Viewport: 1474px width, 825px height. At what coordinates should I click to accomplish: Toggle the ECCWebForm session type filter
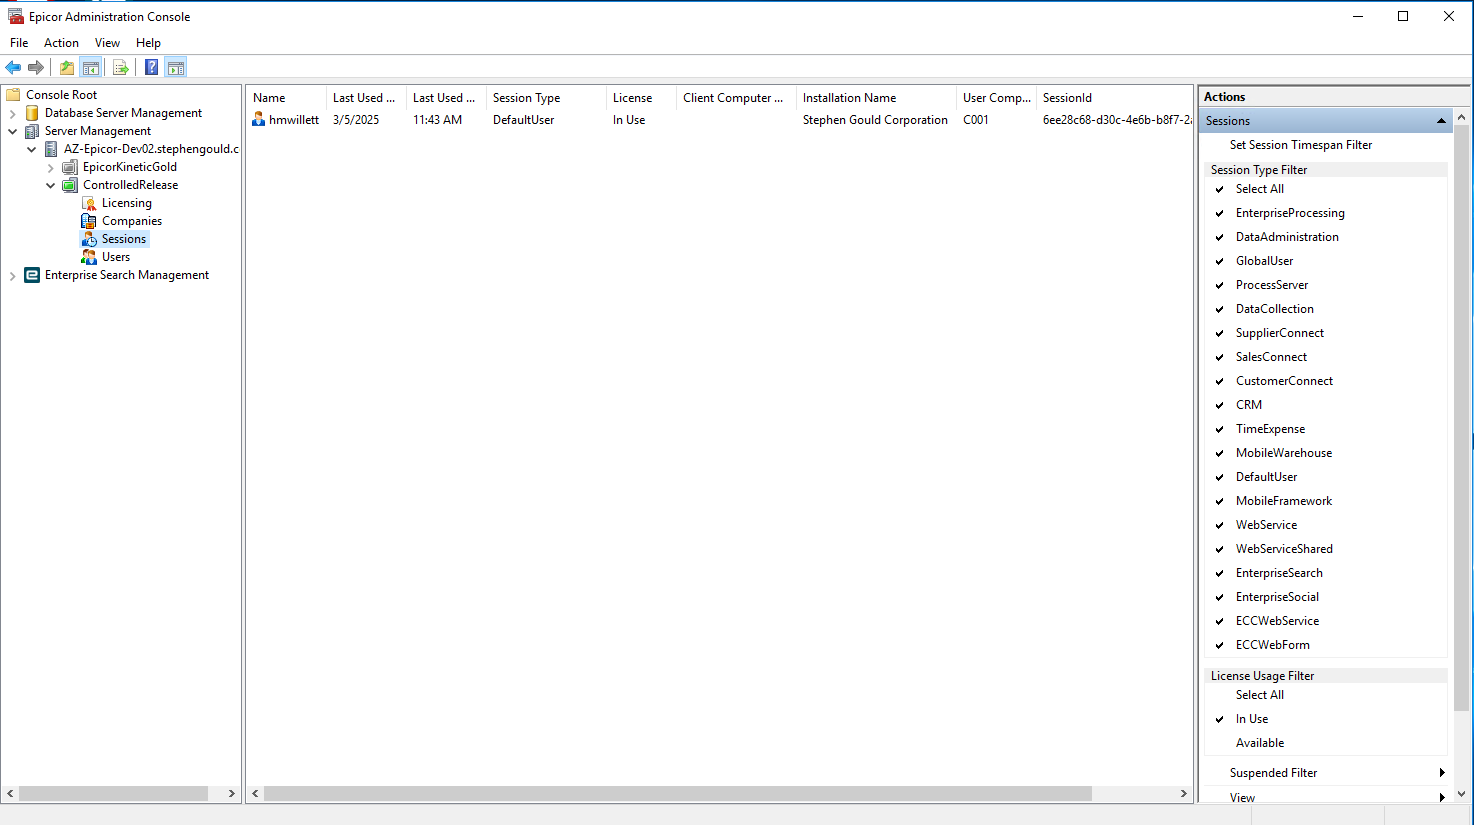coord(1272,645)
